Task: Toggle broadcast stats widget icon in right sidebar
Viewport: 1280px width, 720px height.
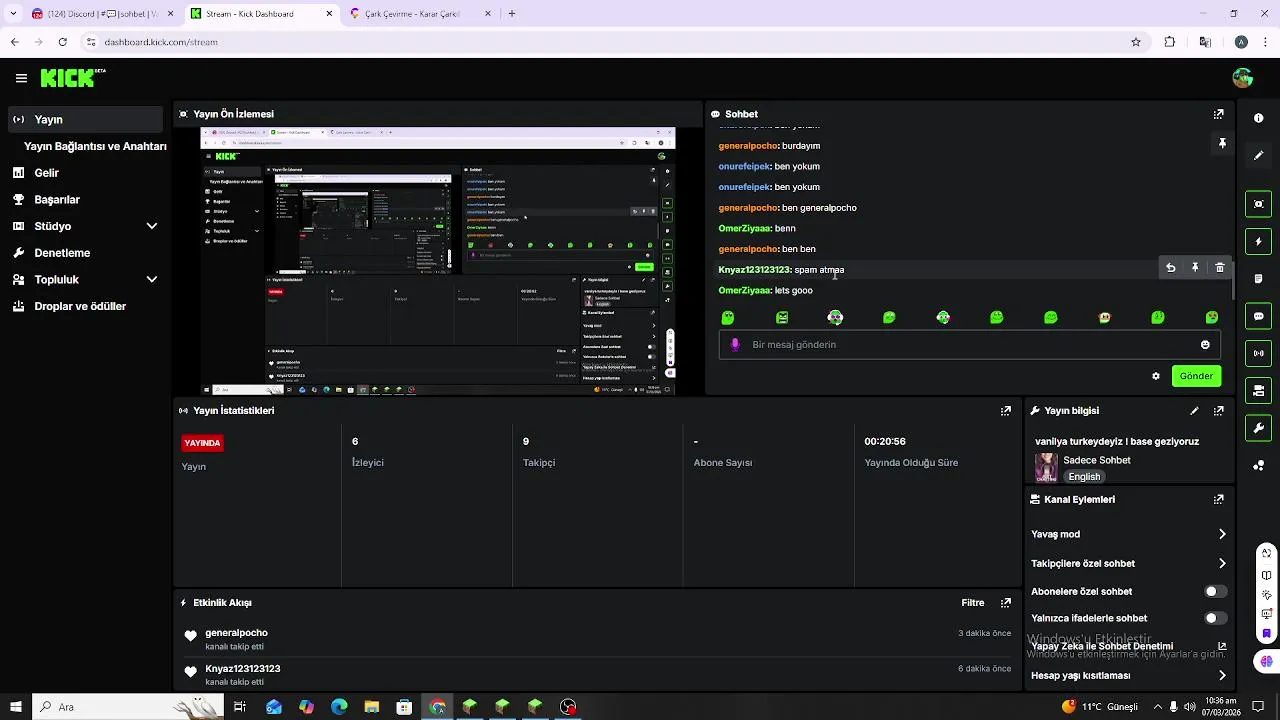Action: (x=1258, y=353)
